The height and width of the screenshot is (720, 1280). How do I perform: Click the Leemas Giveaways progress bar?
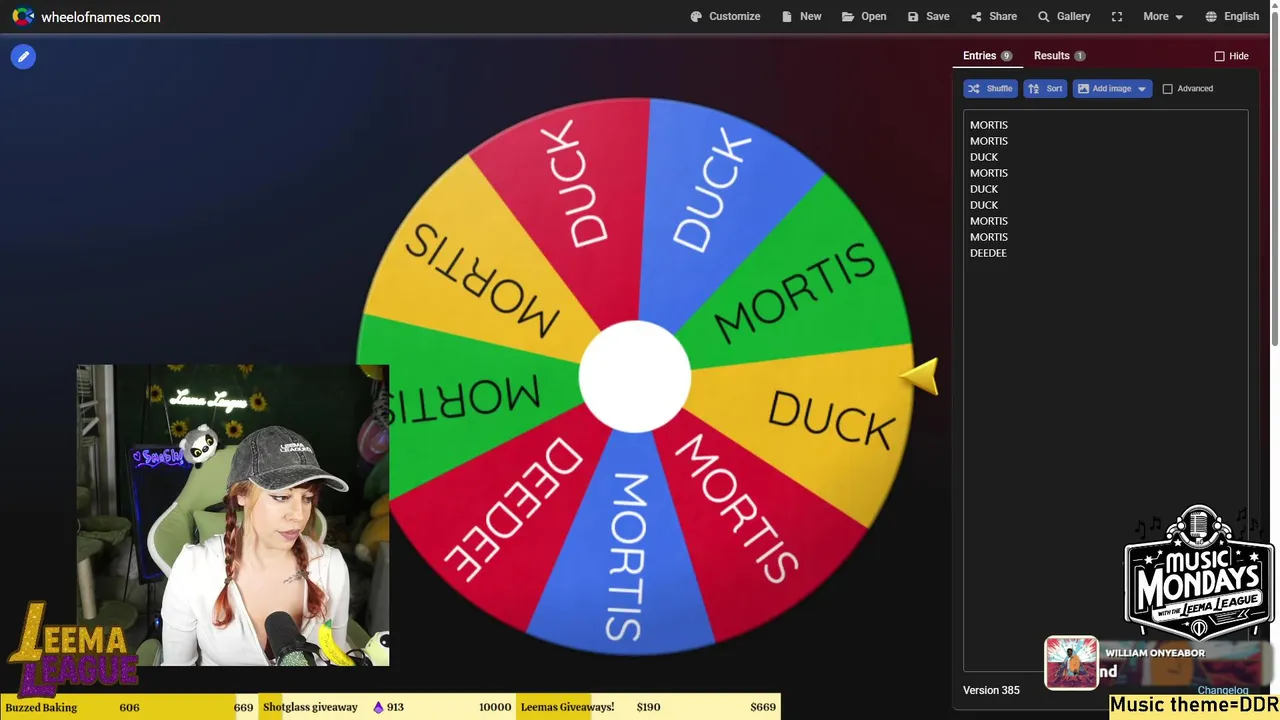coord(648,707)
